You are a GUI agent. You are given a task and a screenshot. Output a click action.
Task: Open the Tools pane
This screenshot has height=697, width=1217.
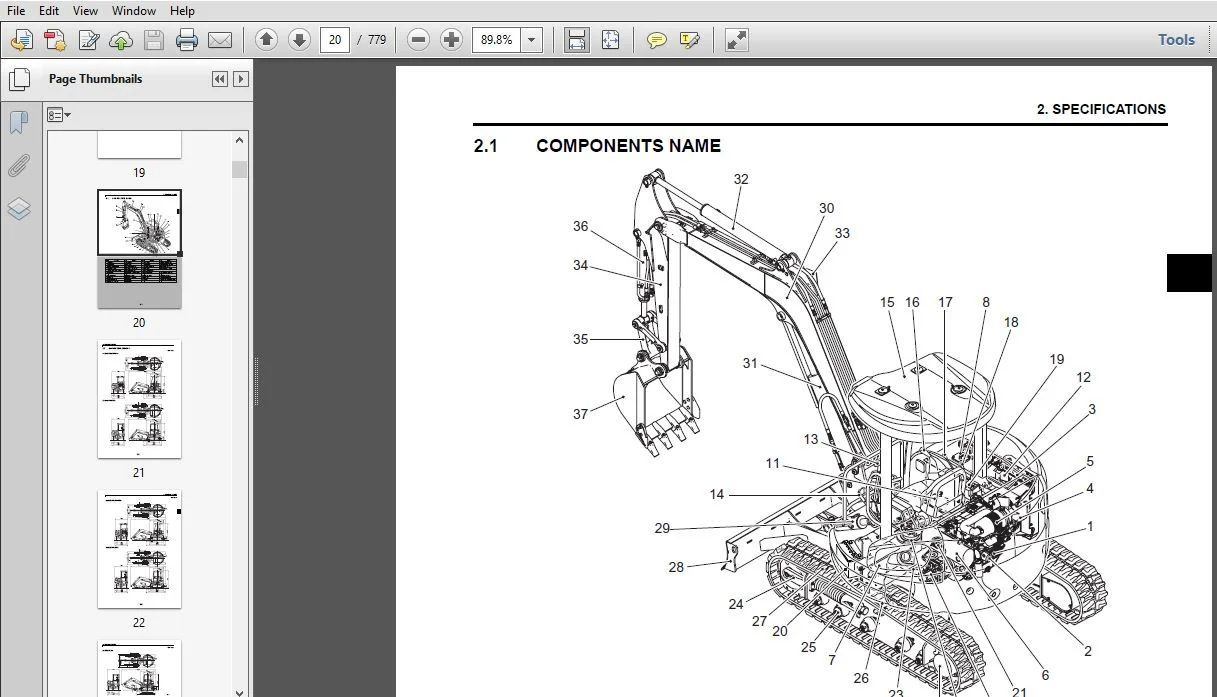click(x=1176, y=40)
